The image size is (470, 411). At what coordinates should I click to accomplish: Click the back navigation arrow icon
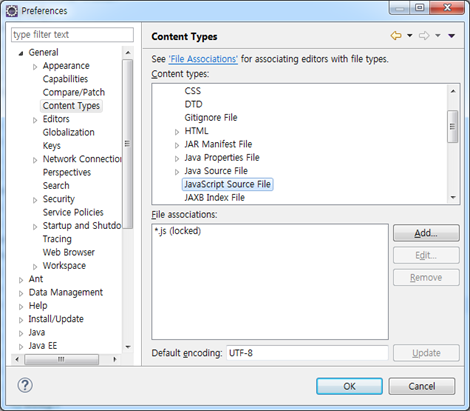[396, 36]
